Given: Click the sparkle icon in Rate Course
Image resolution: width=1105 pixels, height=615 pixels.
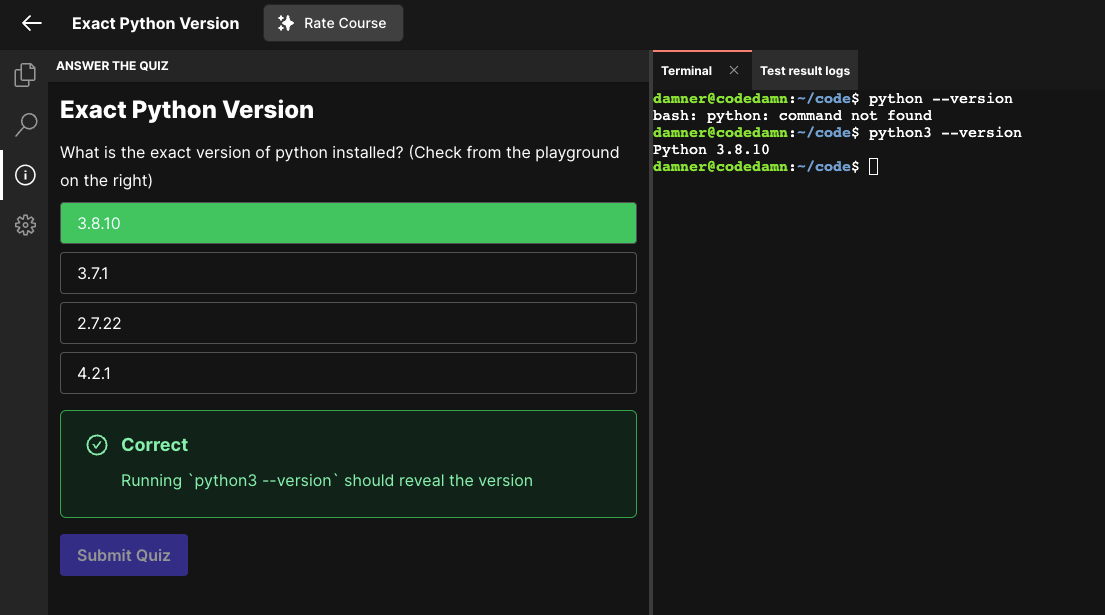Looking at the screenshot, I should click(286, 23).
